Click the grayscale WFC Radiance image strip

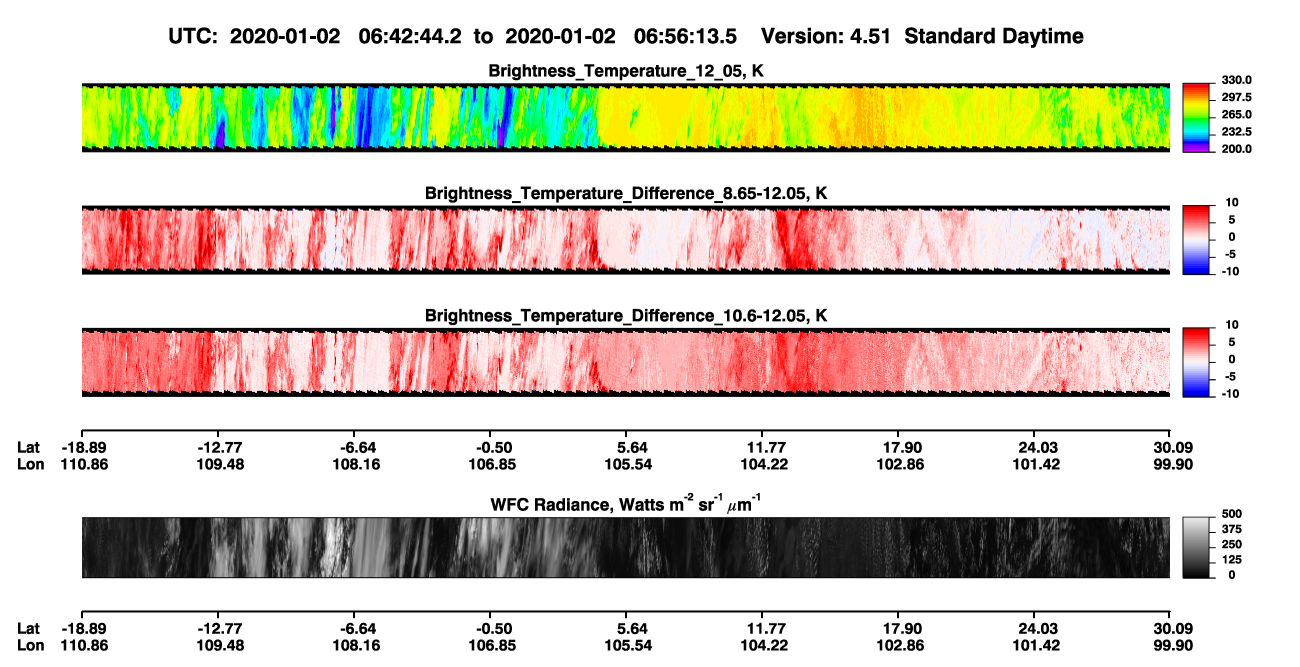[x=626, y=548]
